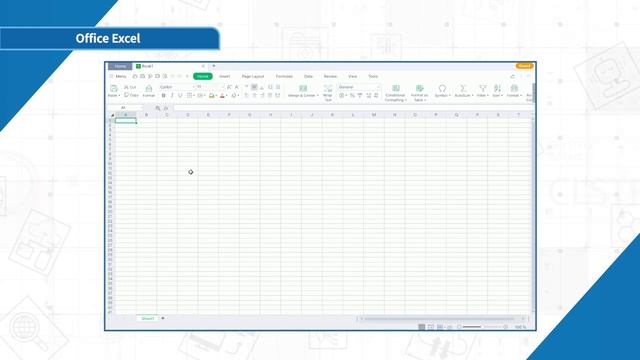Image resolution: width=640 pixels, height=360 pixels.
Task: Click the insert function fx icon
Action: click(x=166, y=108)
